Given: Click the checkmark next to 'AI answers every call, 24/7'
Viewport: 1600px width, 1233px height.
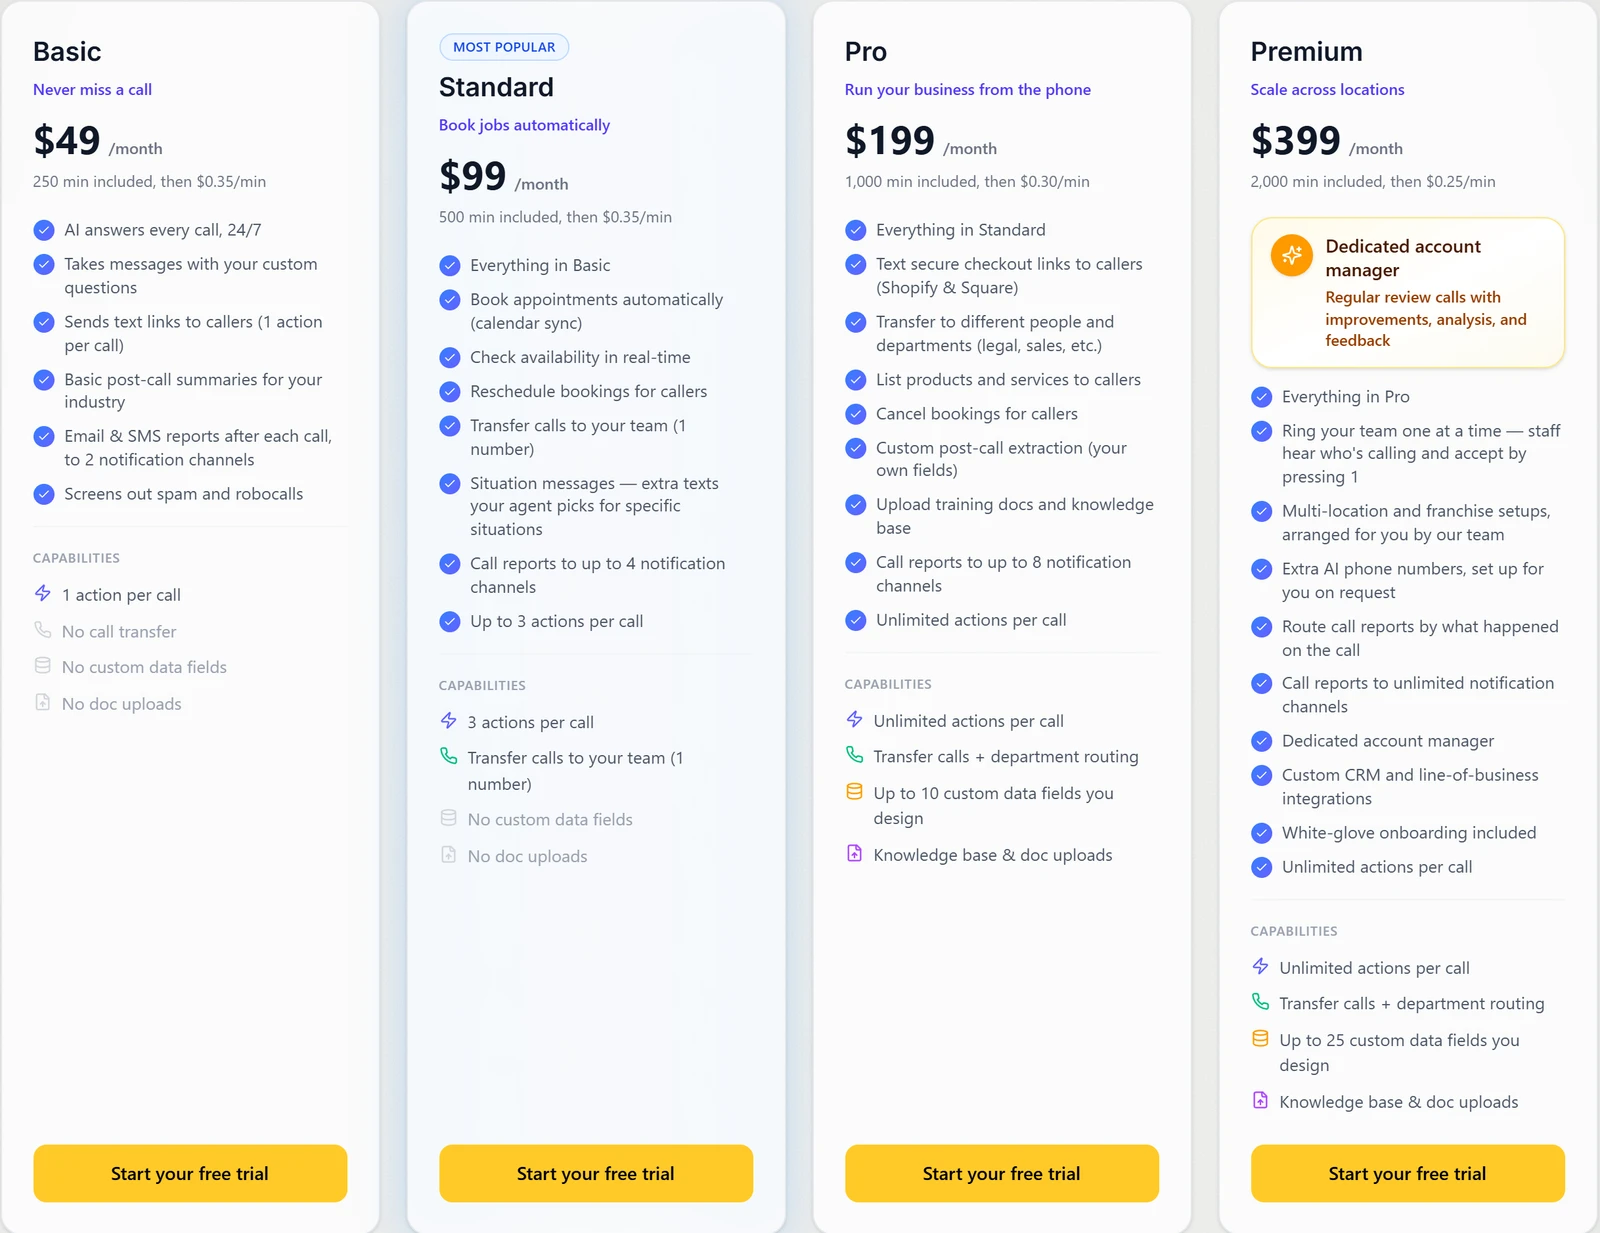Looking at the screenshot, I should pos(44,230).
